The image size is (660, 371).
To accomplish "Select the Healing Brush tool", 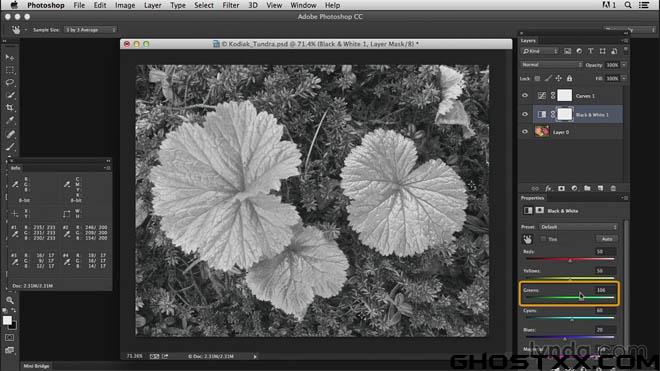I will (x=10, y=134).
